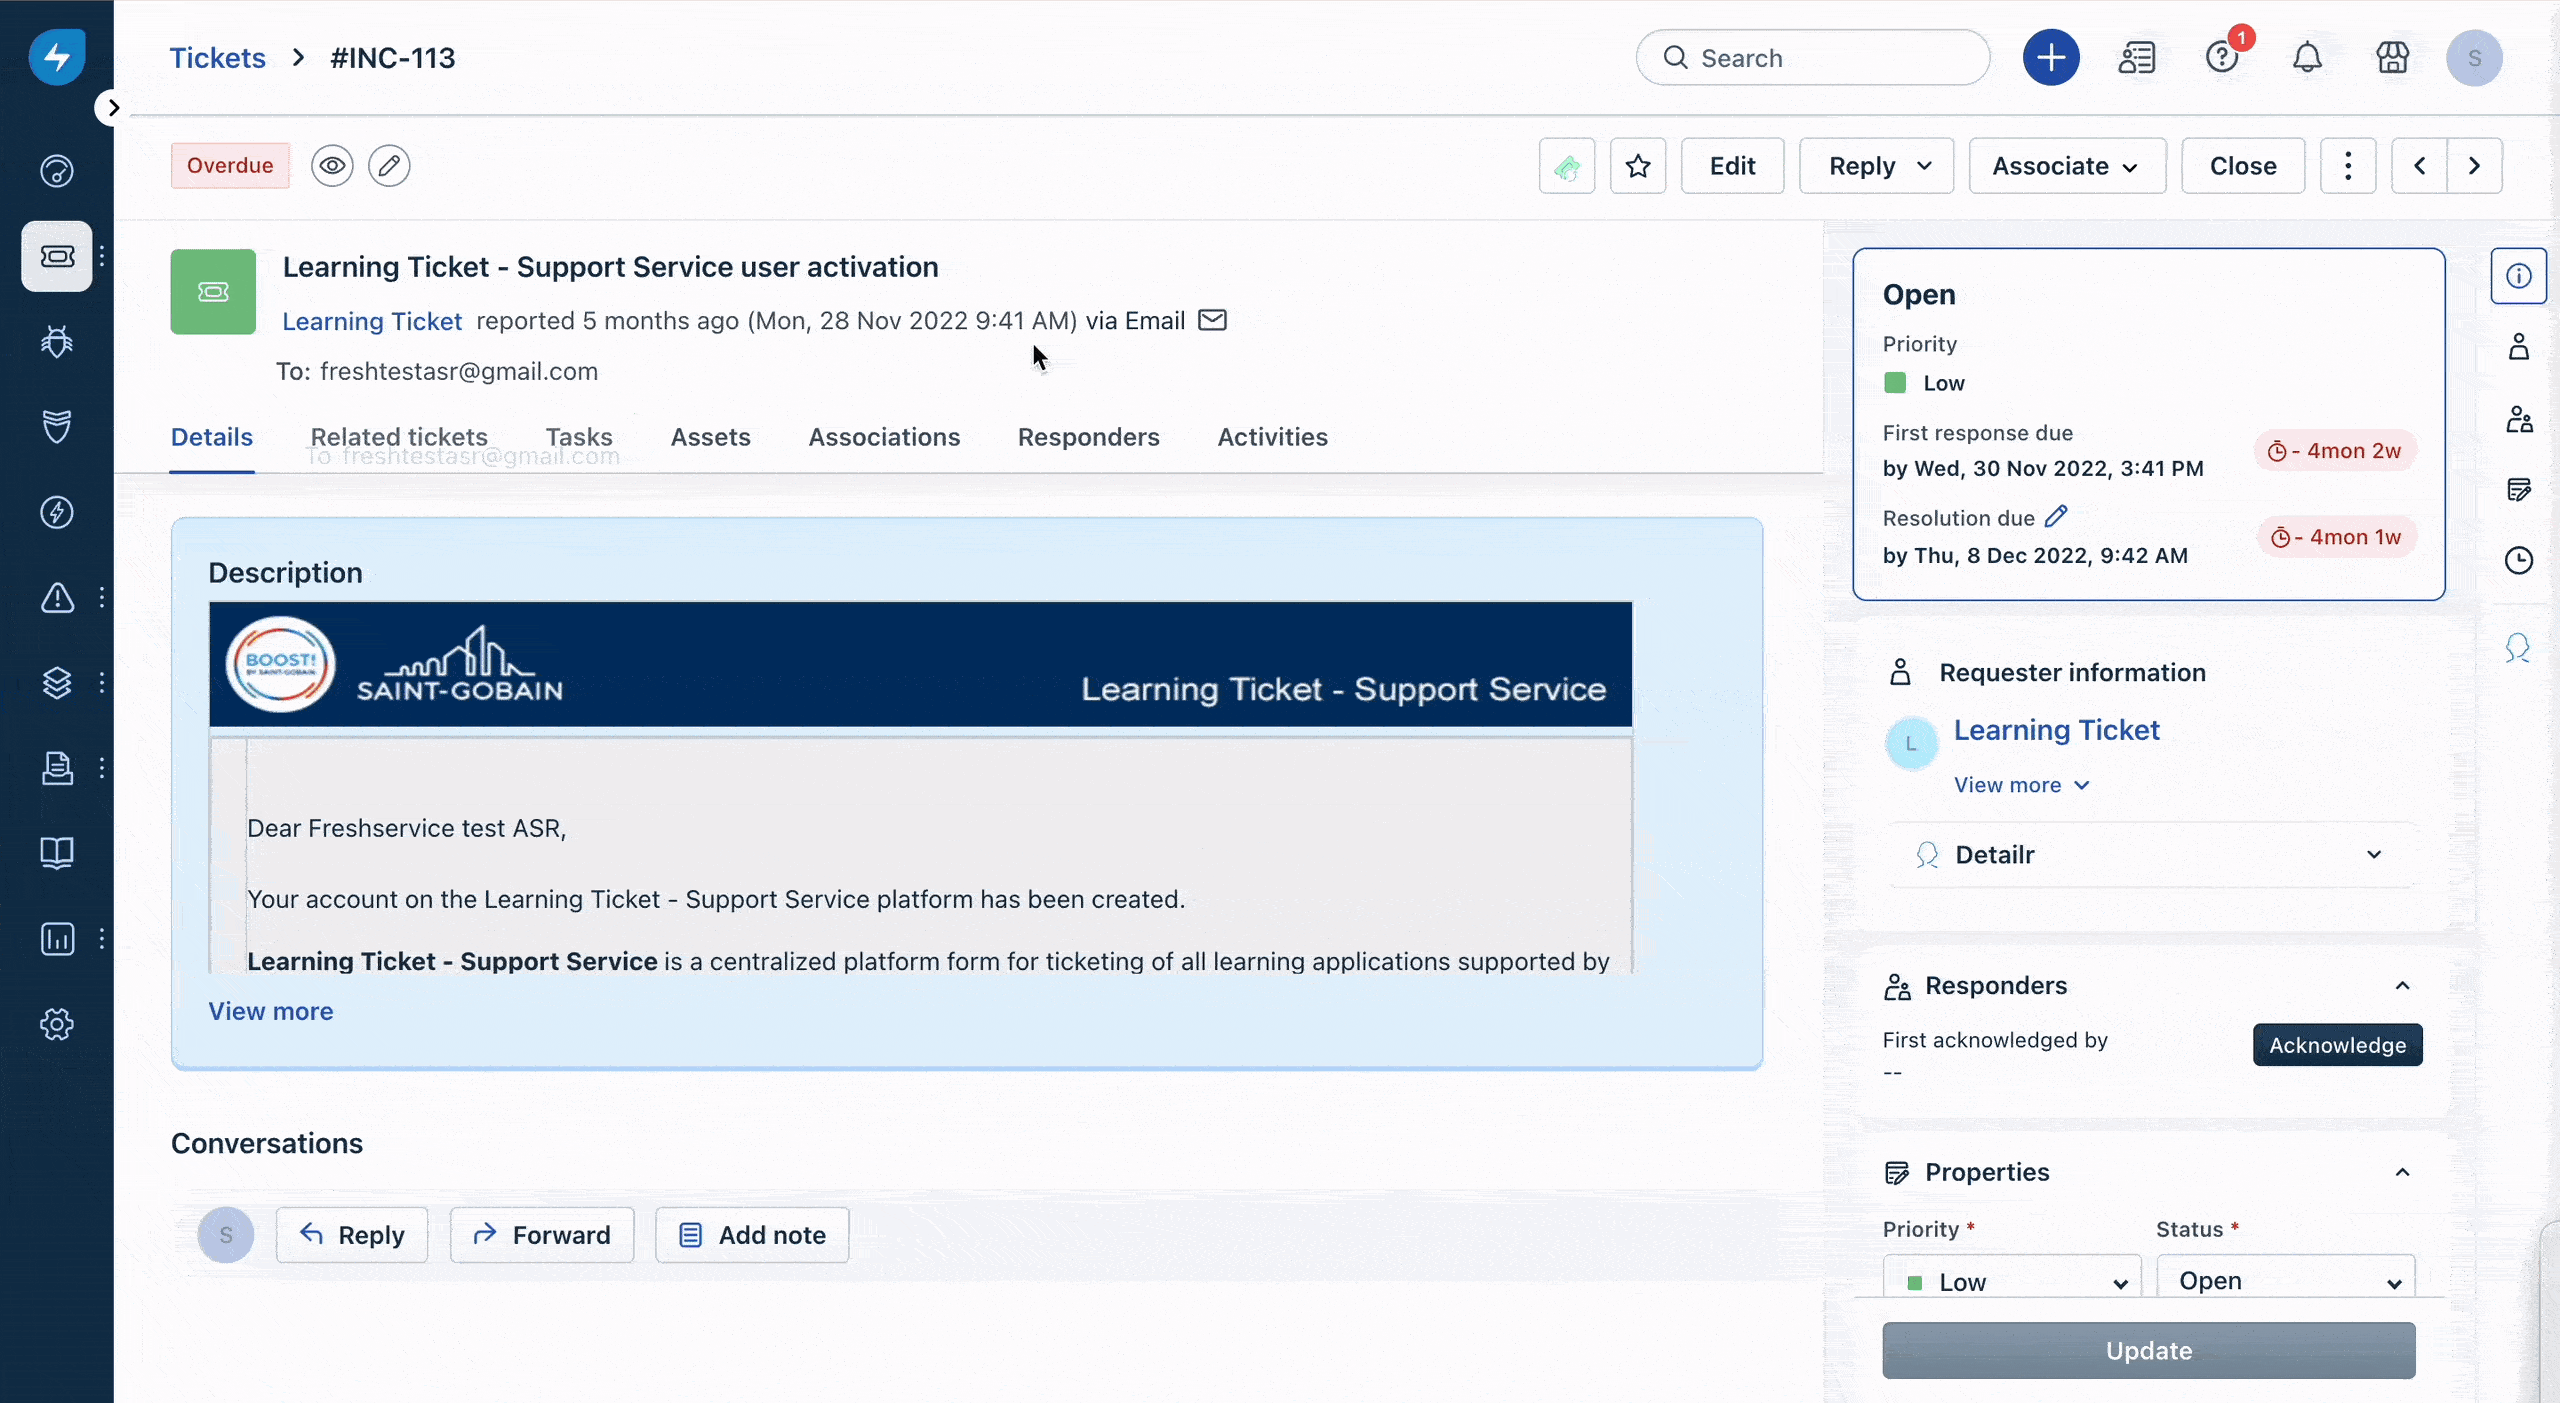
Task: Click the blue plus create-new button
Action: point(2050,58)
